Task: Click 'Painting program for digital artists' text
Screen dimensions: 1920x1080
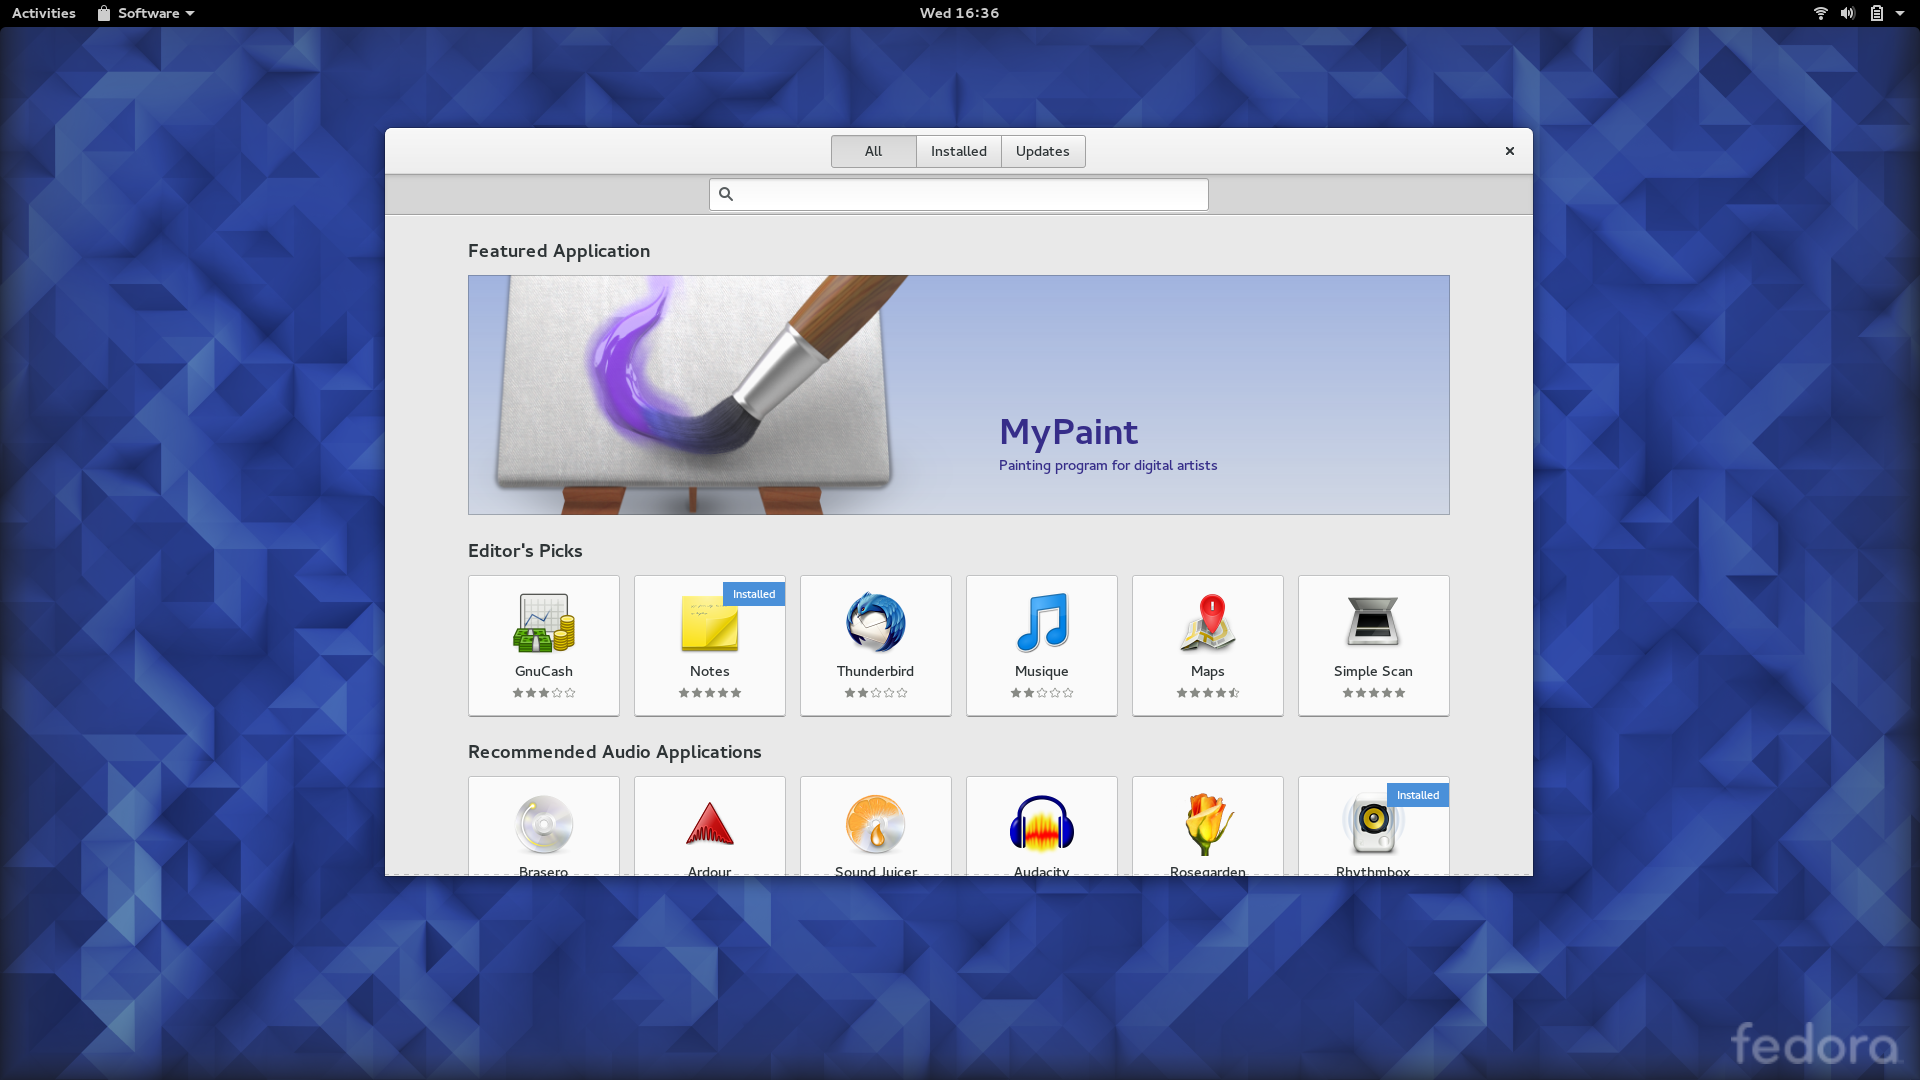Action: point(1108,465)
